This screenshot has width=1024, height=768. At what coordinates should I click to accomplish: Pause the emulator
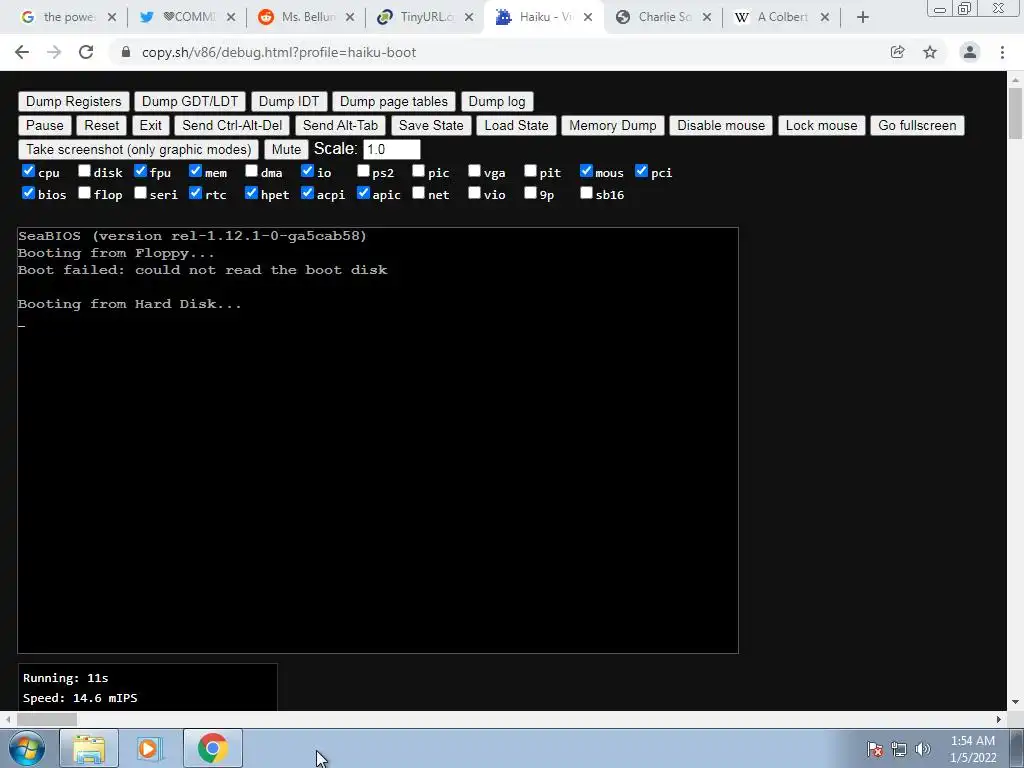[x=44, y=125]
